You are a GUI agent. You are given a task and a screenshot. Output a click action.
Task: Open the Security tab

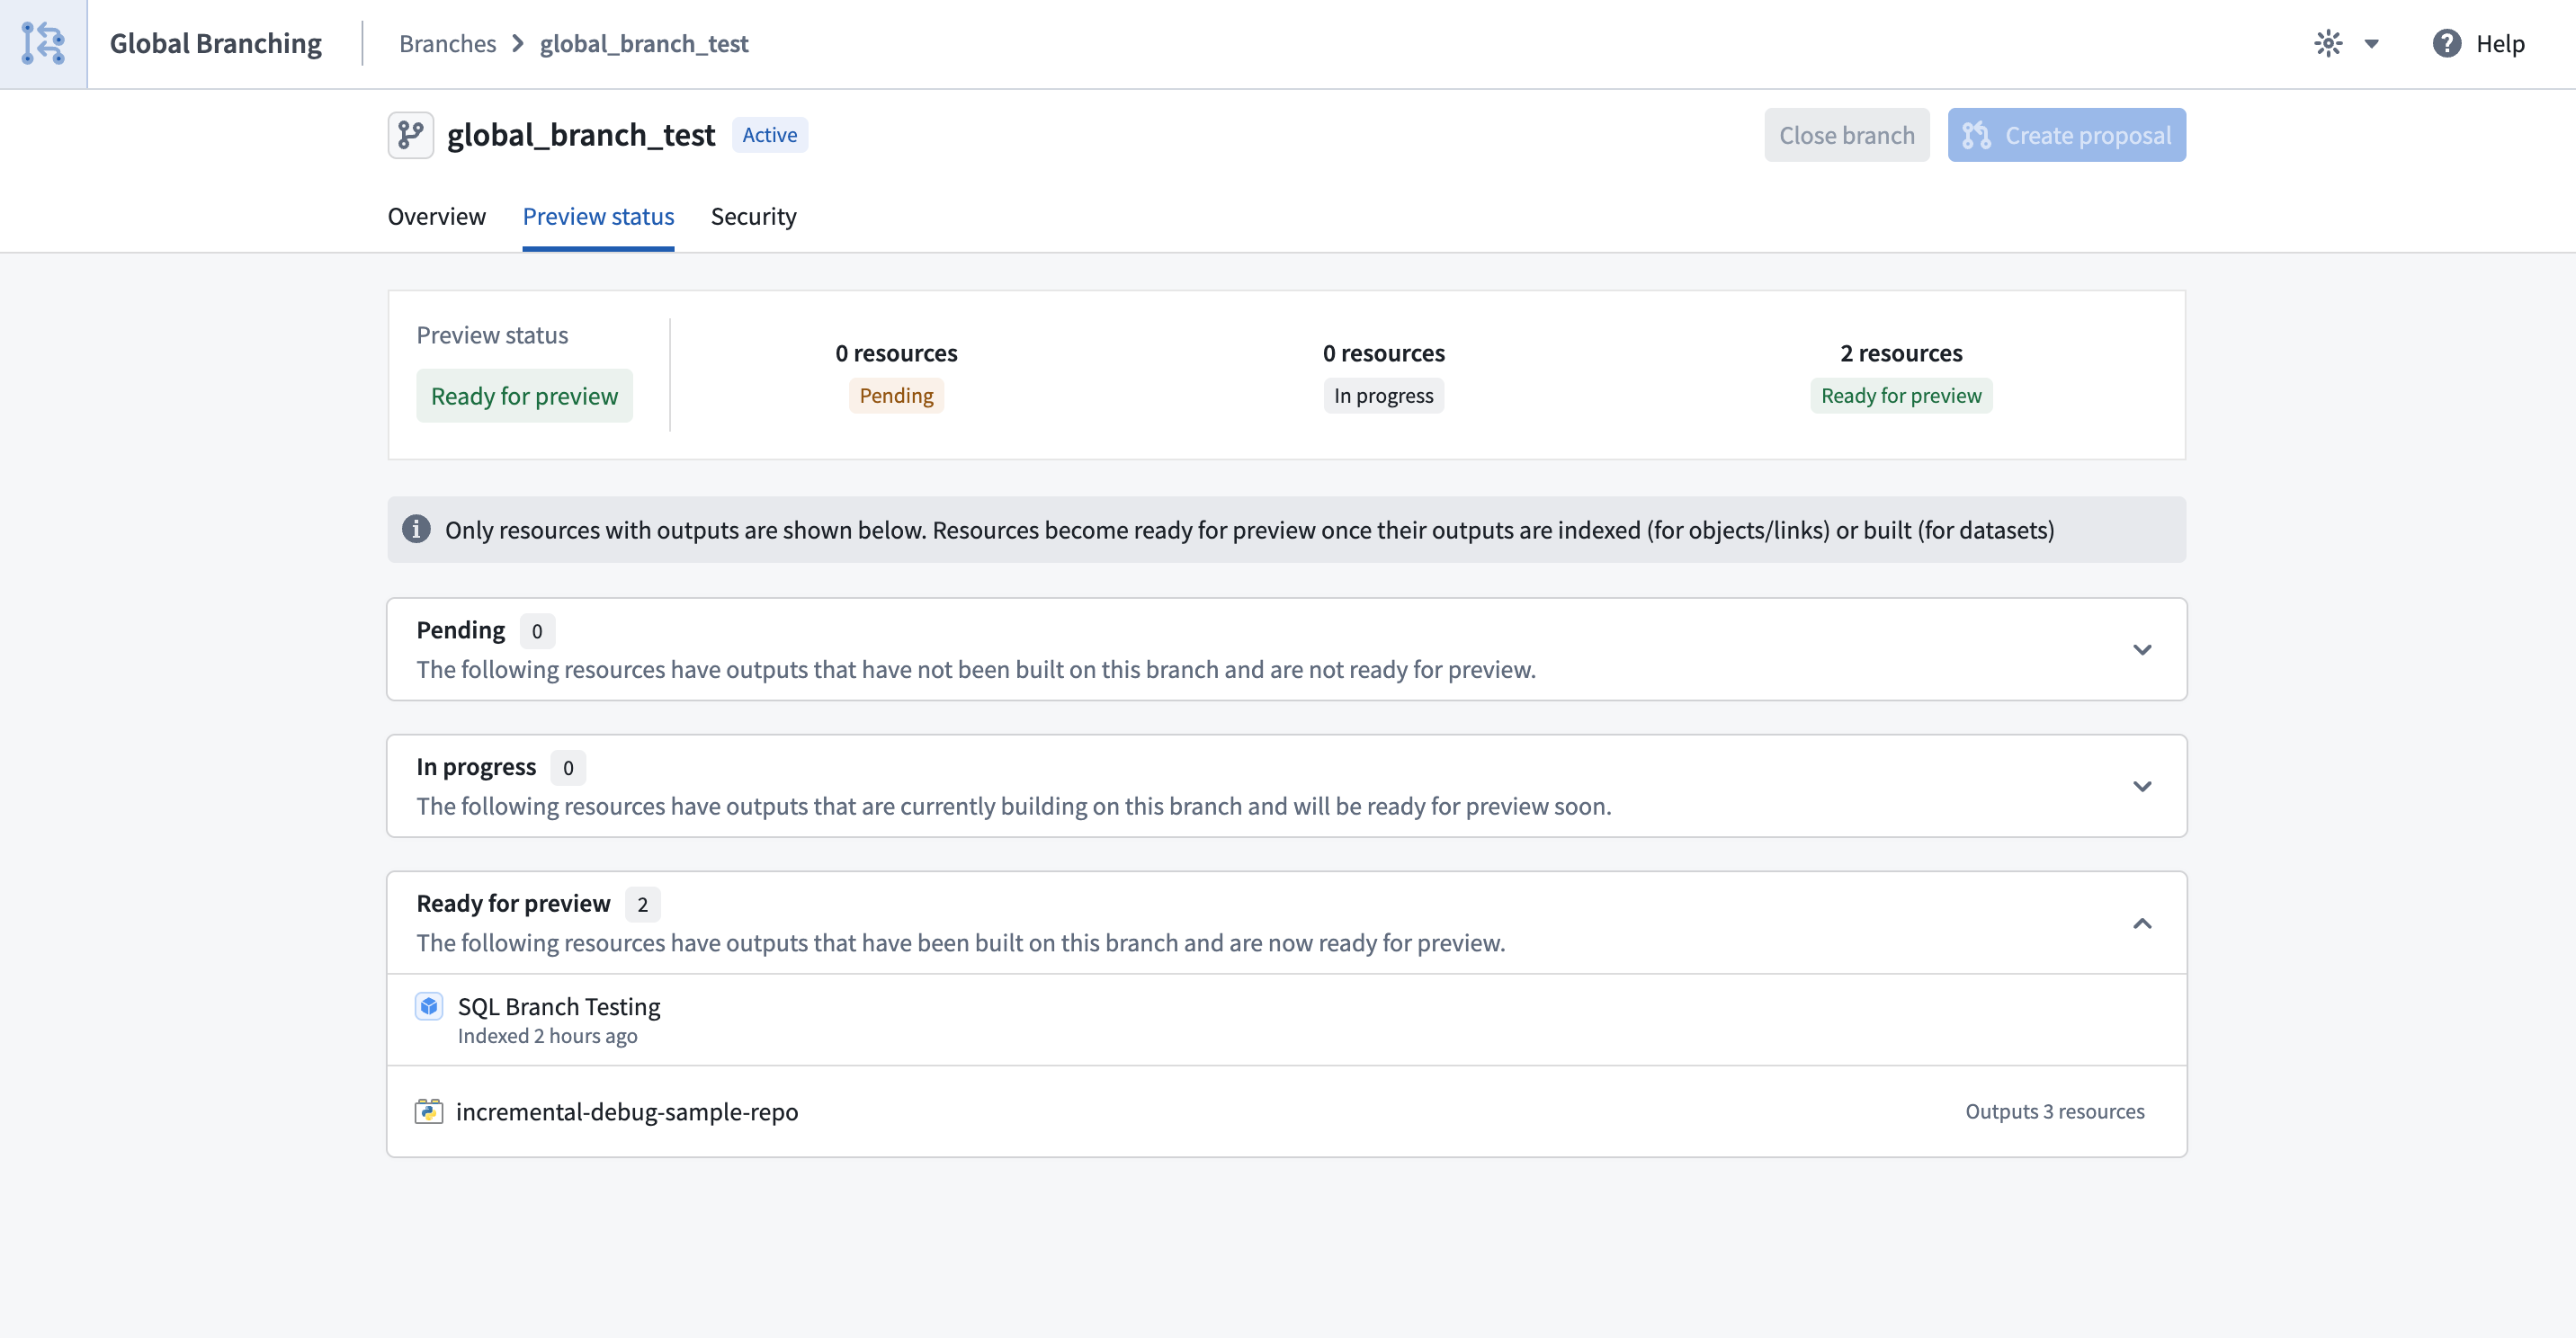pyautogui.click(x=753, y=216)
